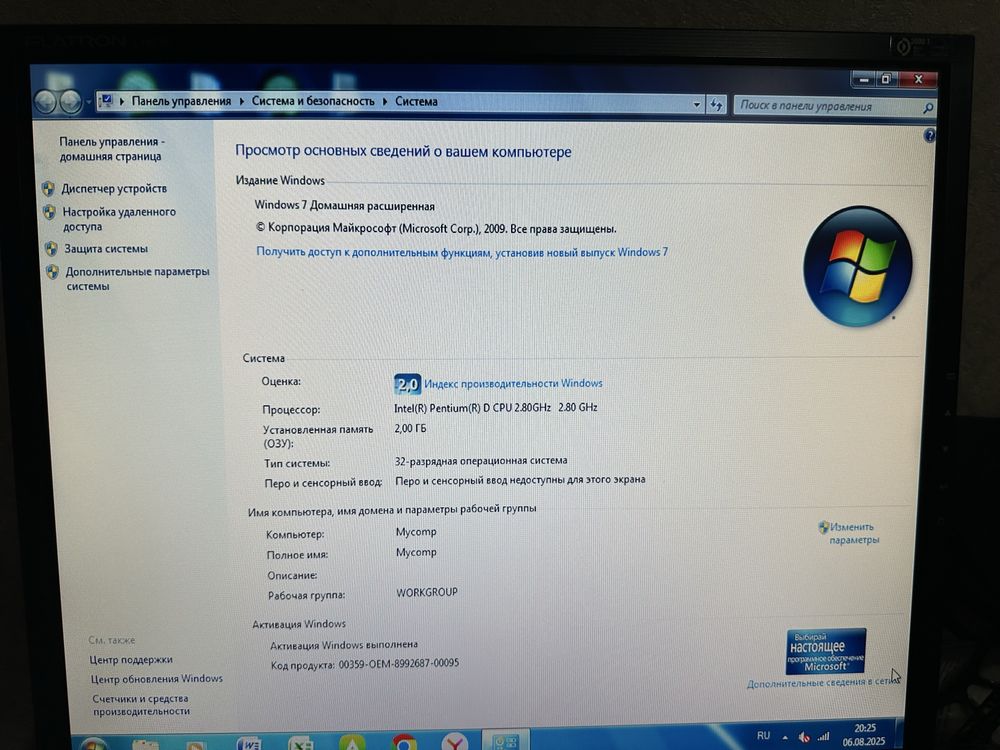1000x750 pixels.
Task: Open the address bar history dropdown
Action: (697, 105)
